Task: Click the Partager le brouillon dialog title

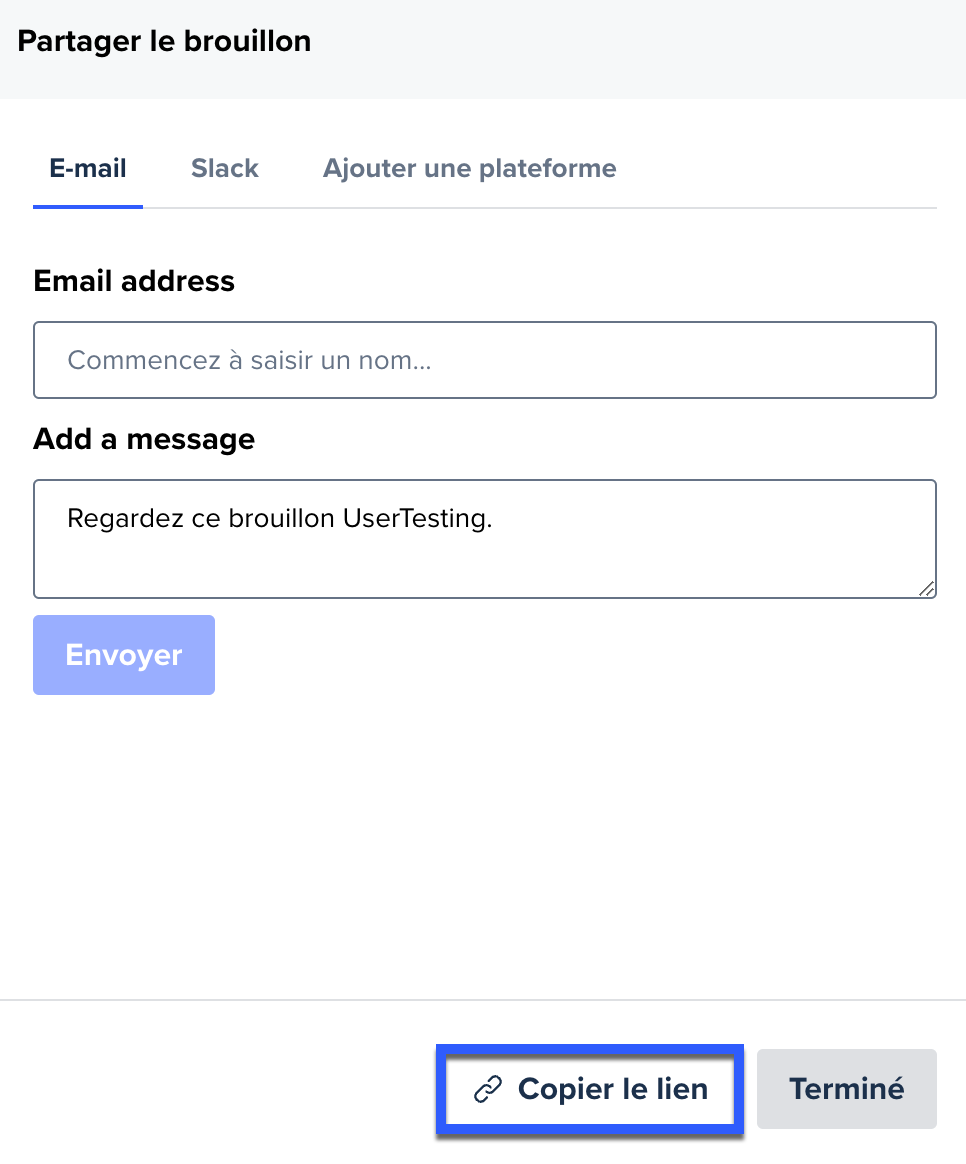Action: pos(164,42)
